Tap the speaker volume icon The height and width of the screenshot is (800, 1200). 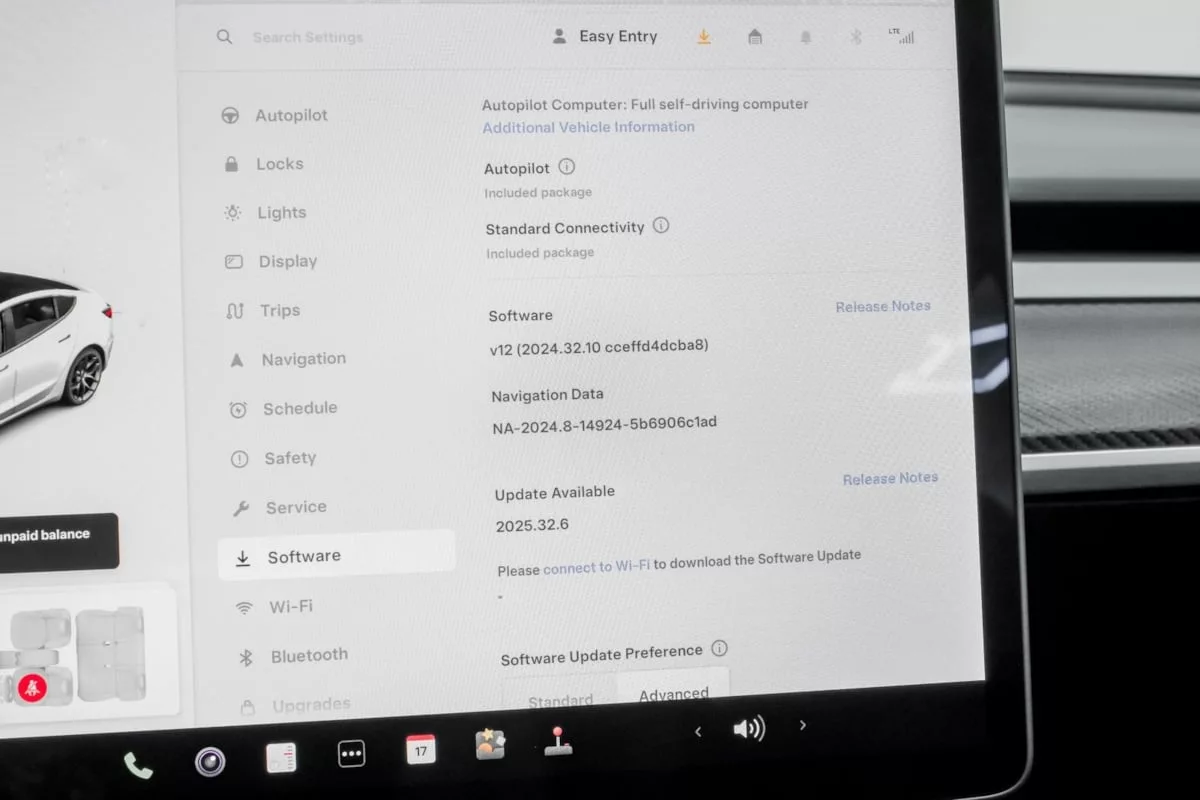click(x=748, y=729)
